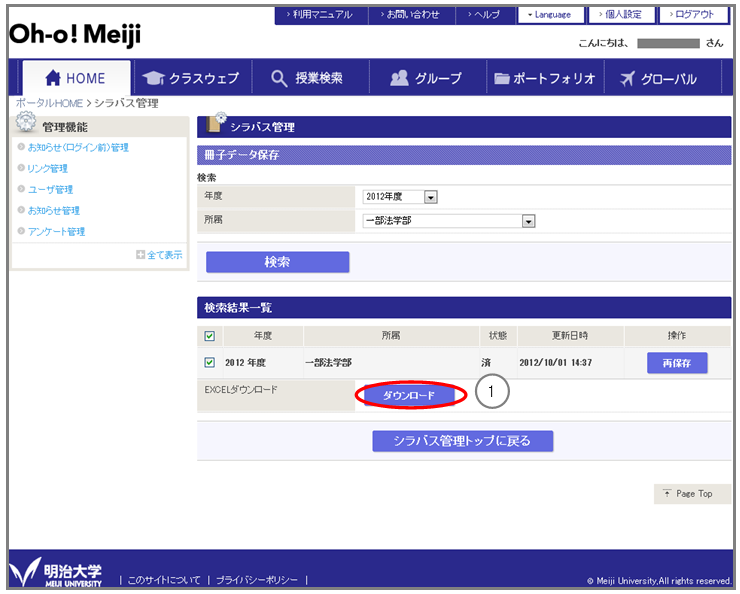Open the ユーザ管理 link
Screen dimensions: 740x594
click(50, 190)
